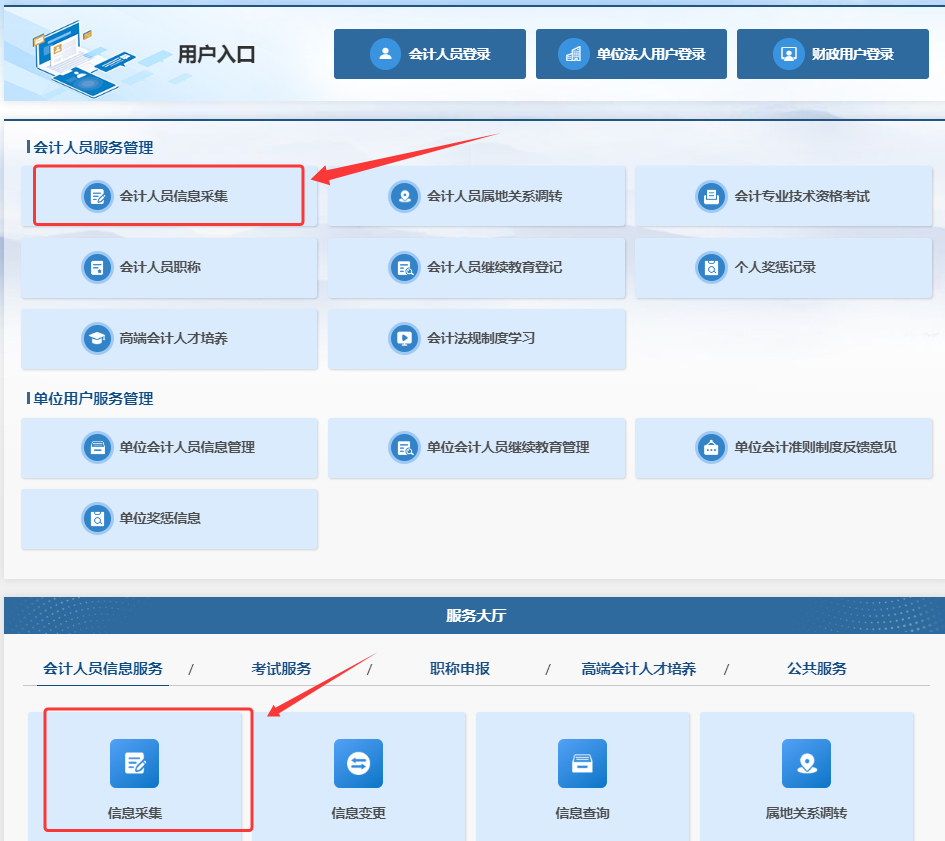The height and width of the screenshot is (841, 945).
Task: Click the 单位会计准则制度反馈意见 tile
Action: pyautogui.click(x=783, y=447)
